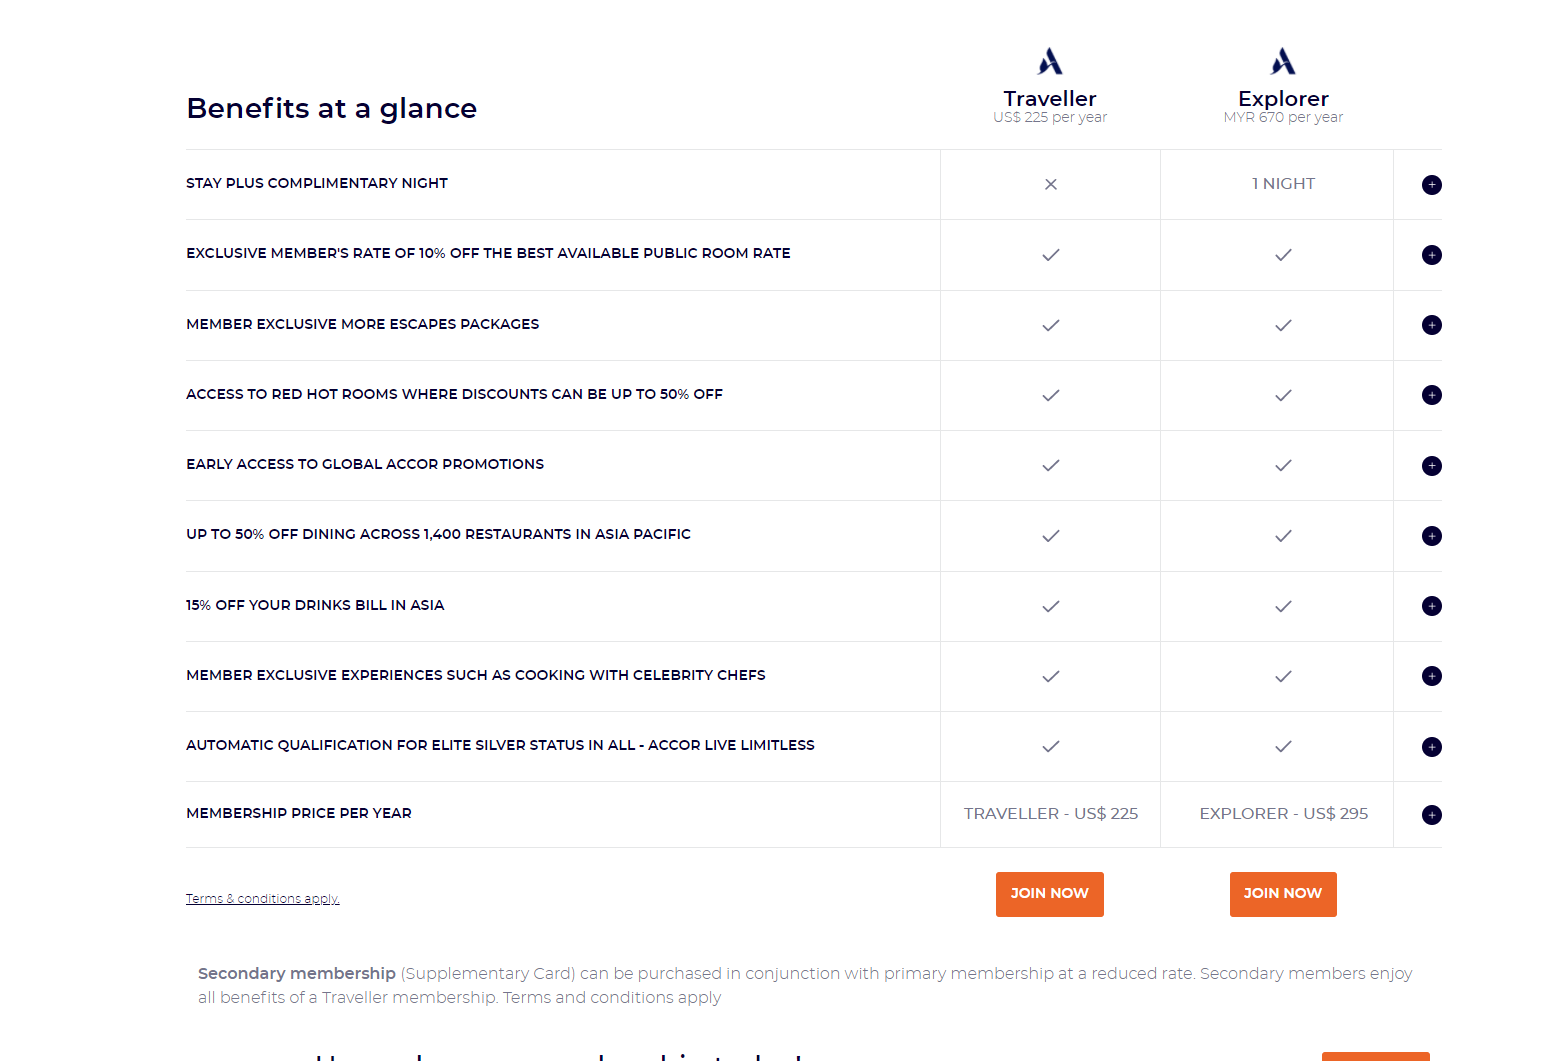Image resolution: width=1563 pixels, height=1061 pixels.
Task: Click Traveller checkmark for More Escapes Packages
Action: coord(1051,325)
